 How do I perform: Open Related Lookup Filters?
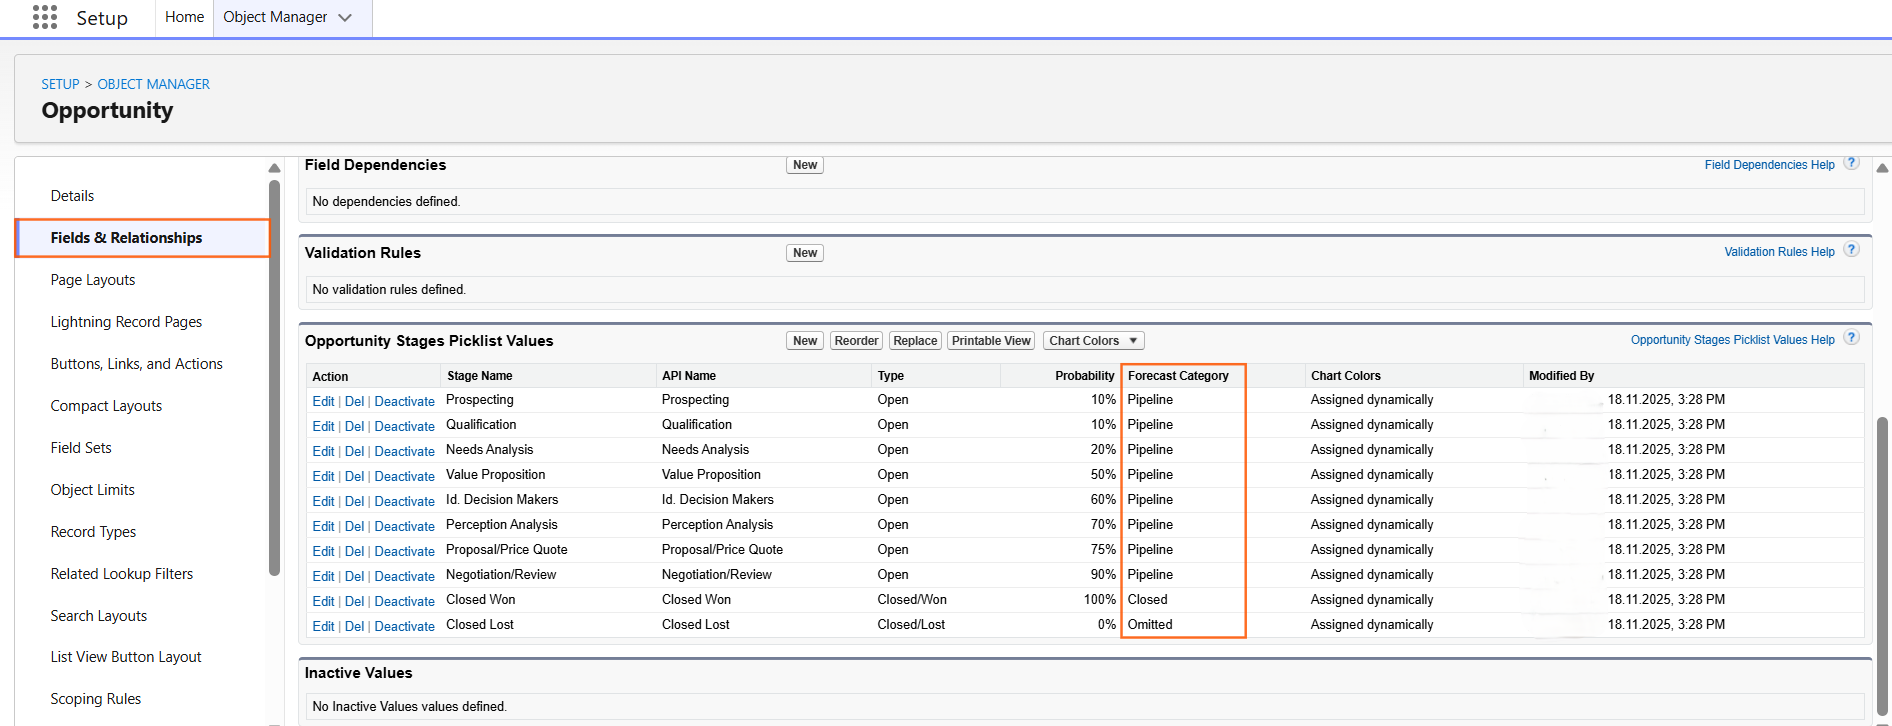(x=122, y=574)
